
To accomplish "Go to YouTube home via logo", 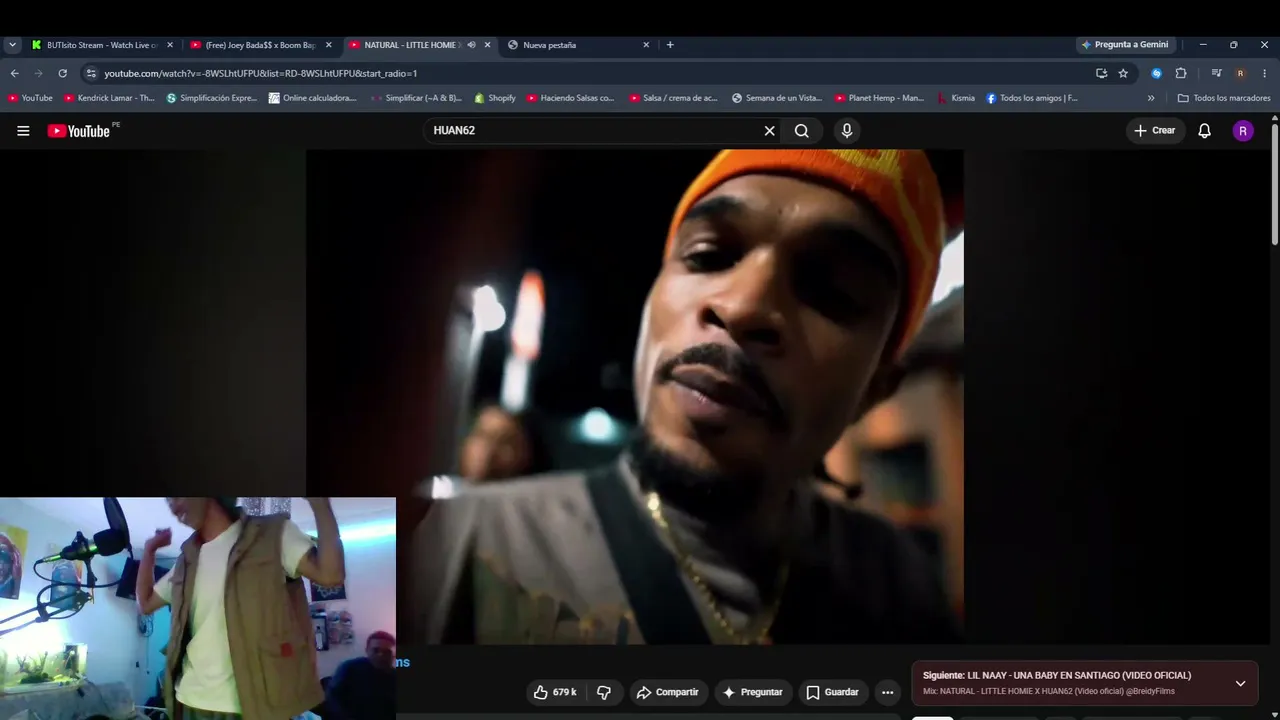I will (79, 131).
